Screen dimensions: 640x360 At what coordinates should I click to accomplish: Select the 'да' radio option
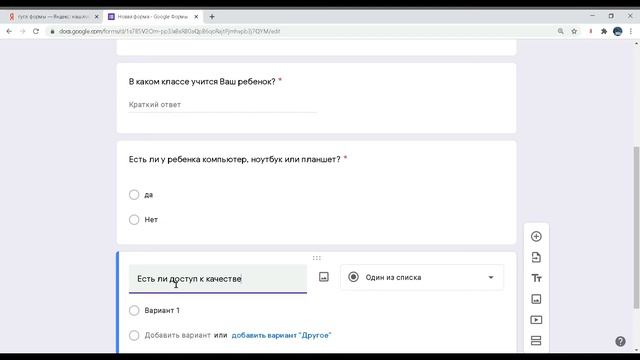(x=134, y=195)
